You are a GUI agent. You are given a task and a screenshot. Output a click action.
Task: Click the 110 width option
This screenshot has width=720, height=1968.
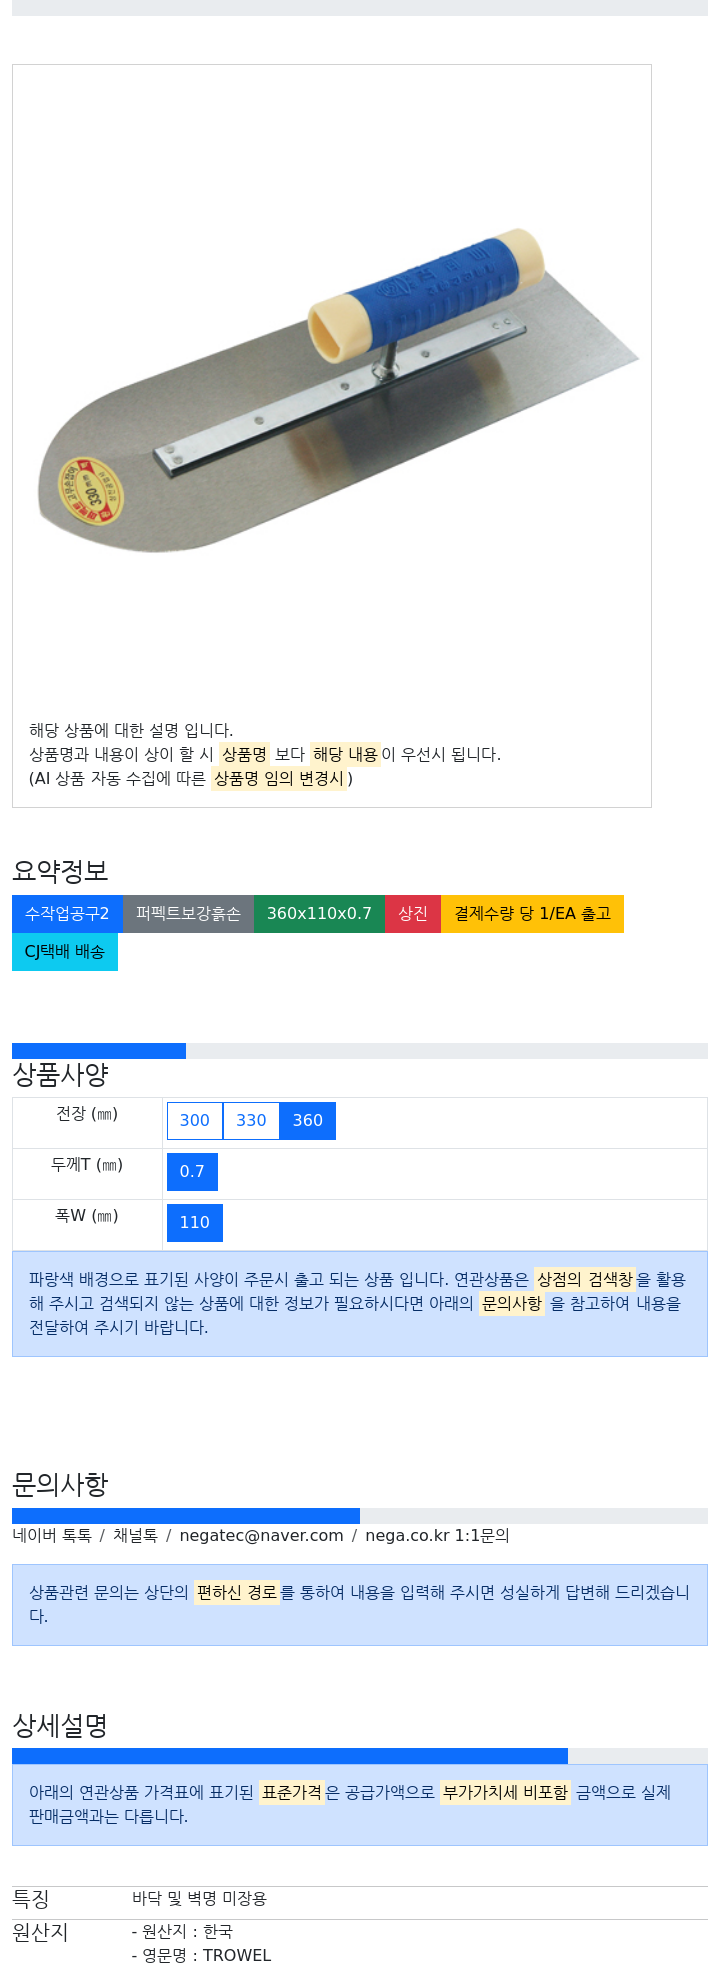(x=195, y=1223)
